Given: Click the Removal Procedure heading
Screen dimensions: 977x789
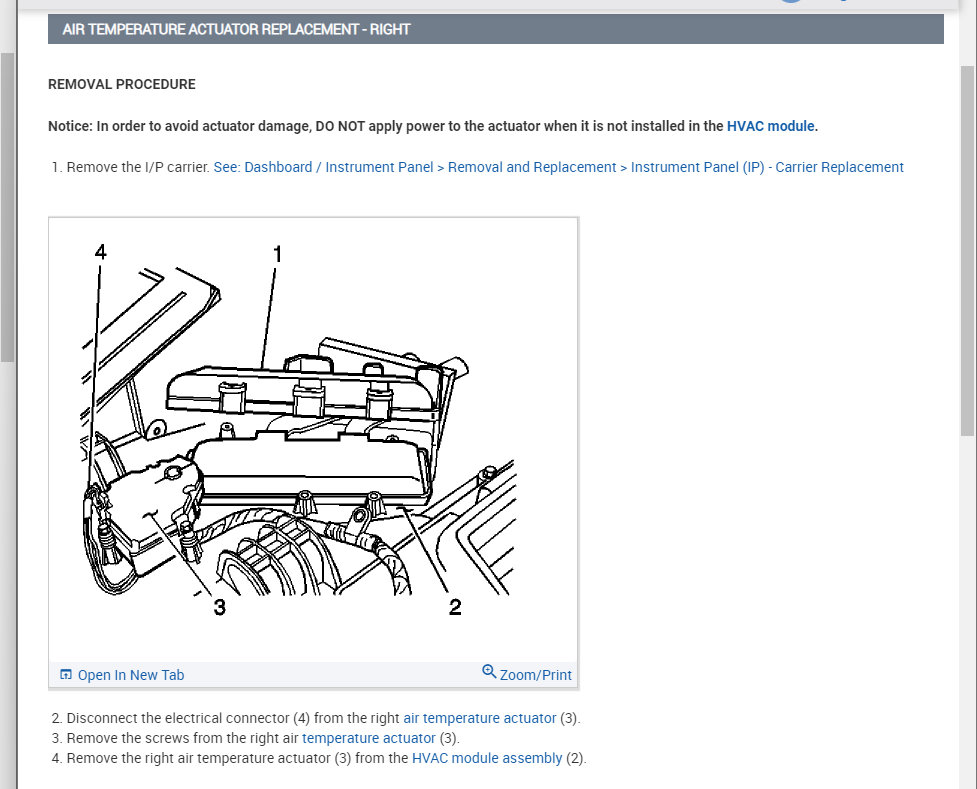Looking at the screenshot, I should [122, 84].
